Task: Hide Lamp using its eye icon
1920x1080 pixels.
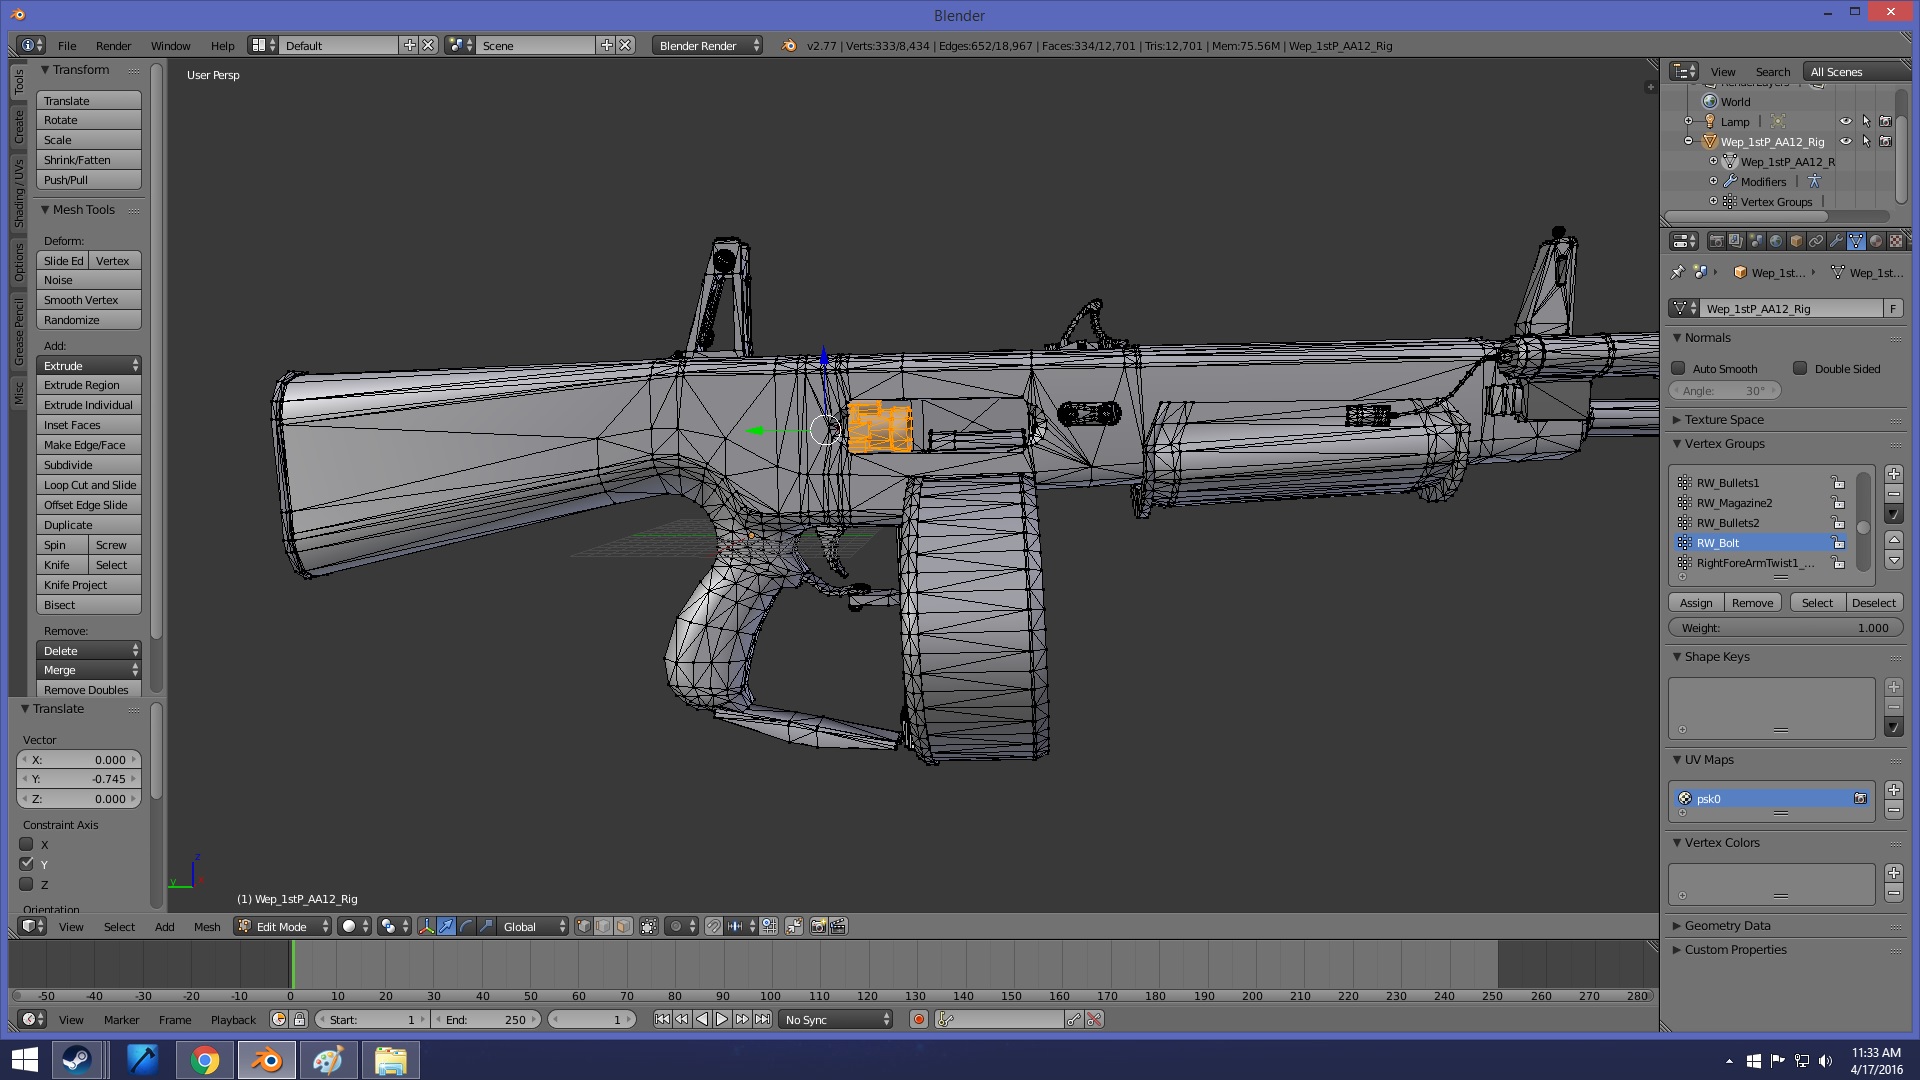Action: (x=1845, y=121)
